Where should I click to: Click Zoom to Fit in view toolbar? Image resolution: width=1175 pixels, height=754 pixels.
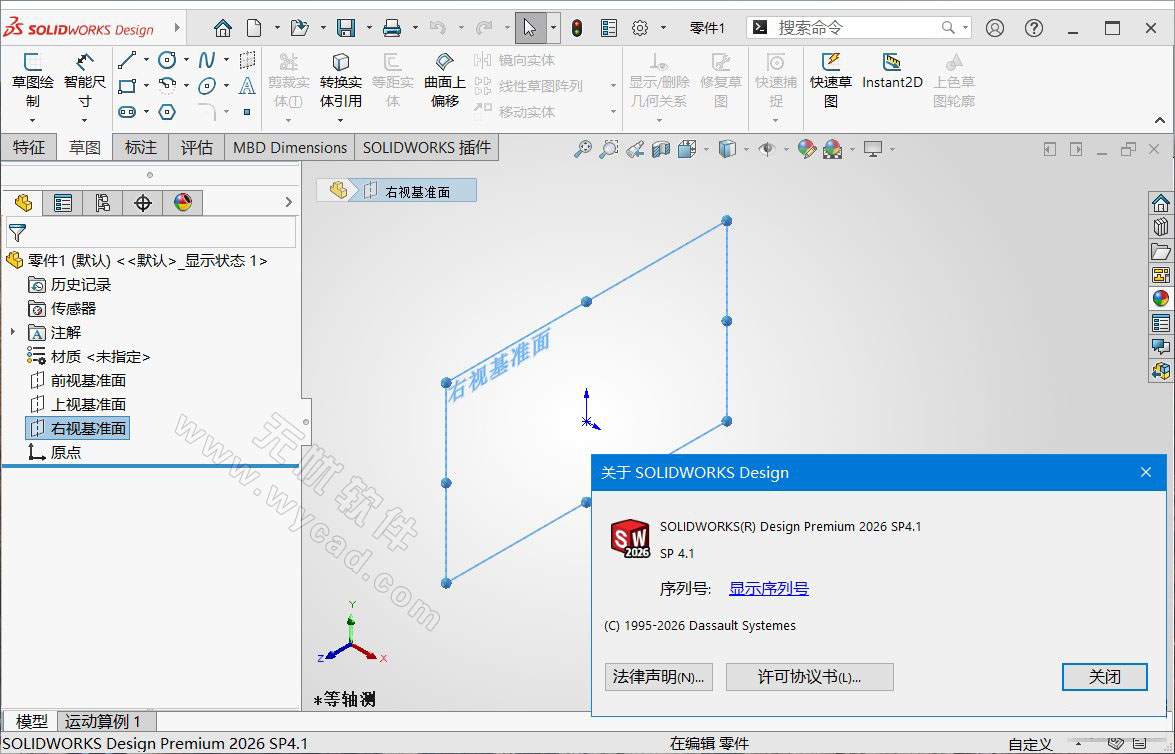coord(582,149)
